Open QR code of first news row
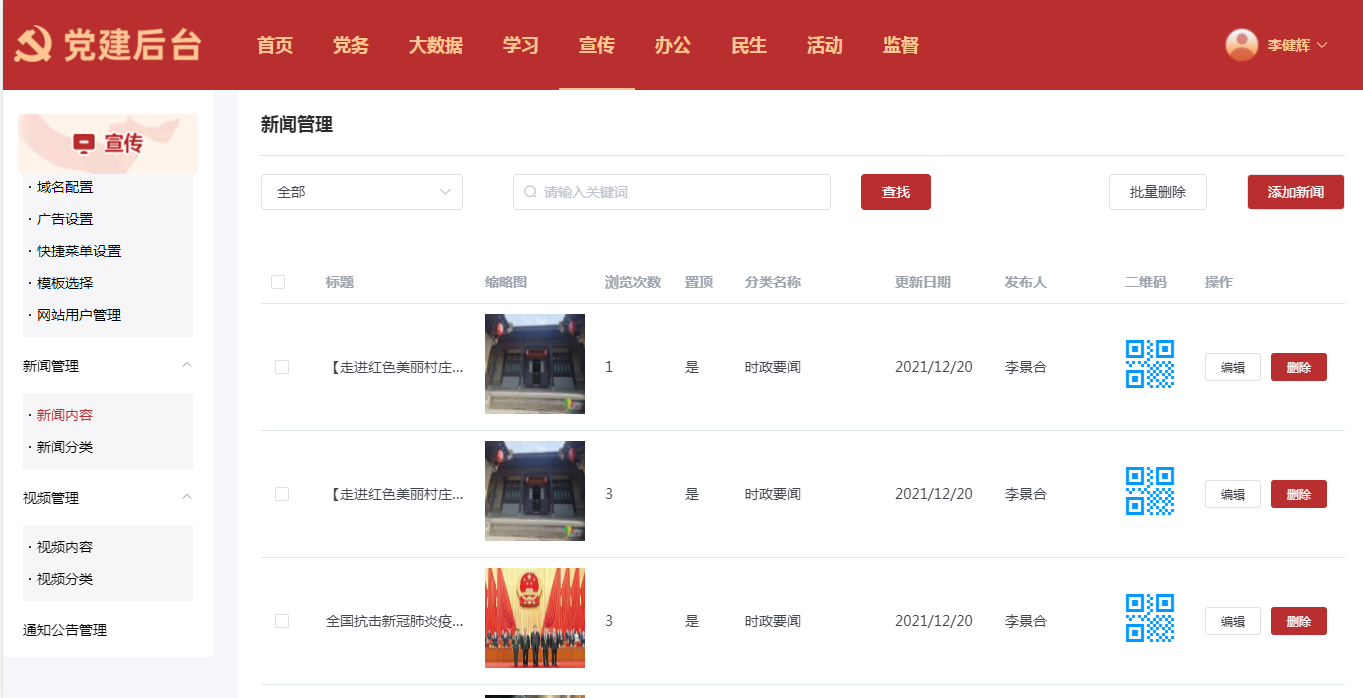 (x=1149, y=364)
